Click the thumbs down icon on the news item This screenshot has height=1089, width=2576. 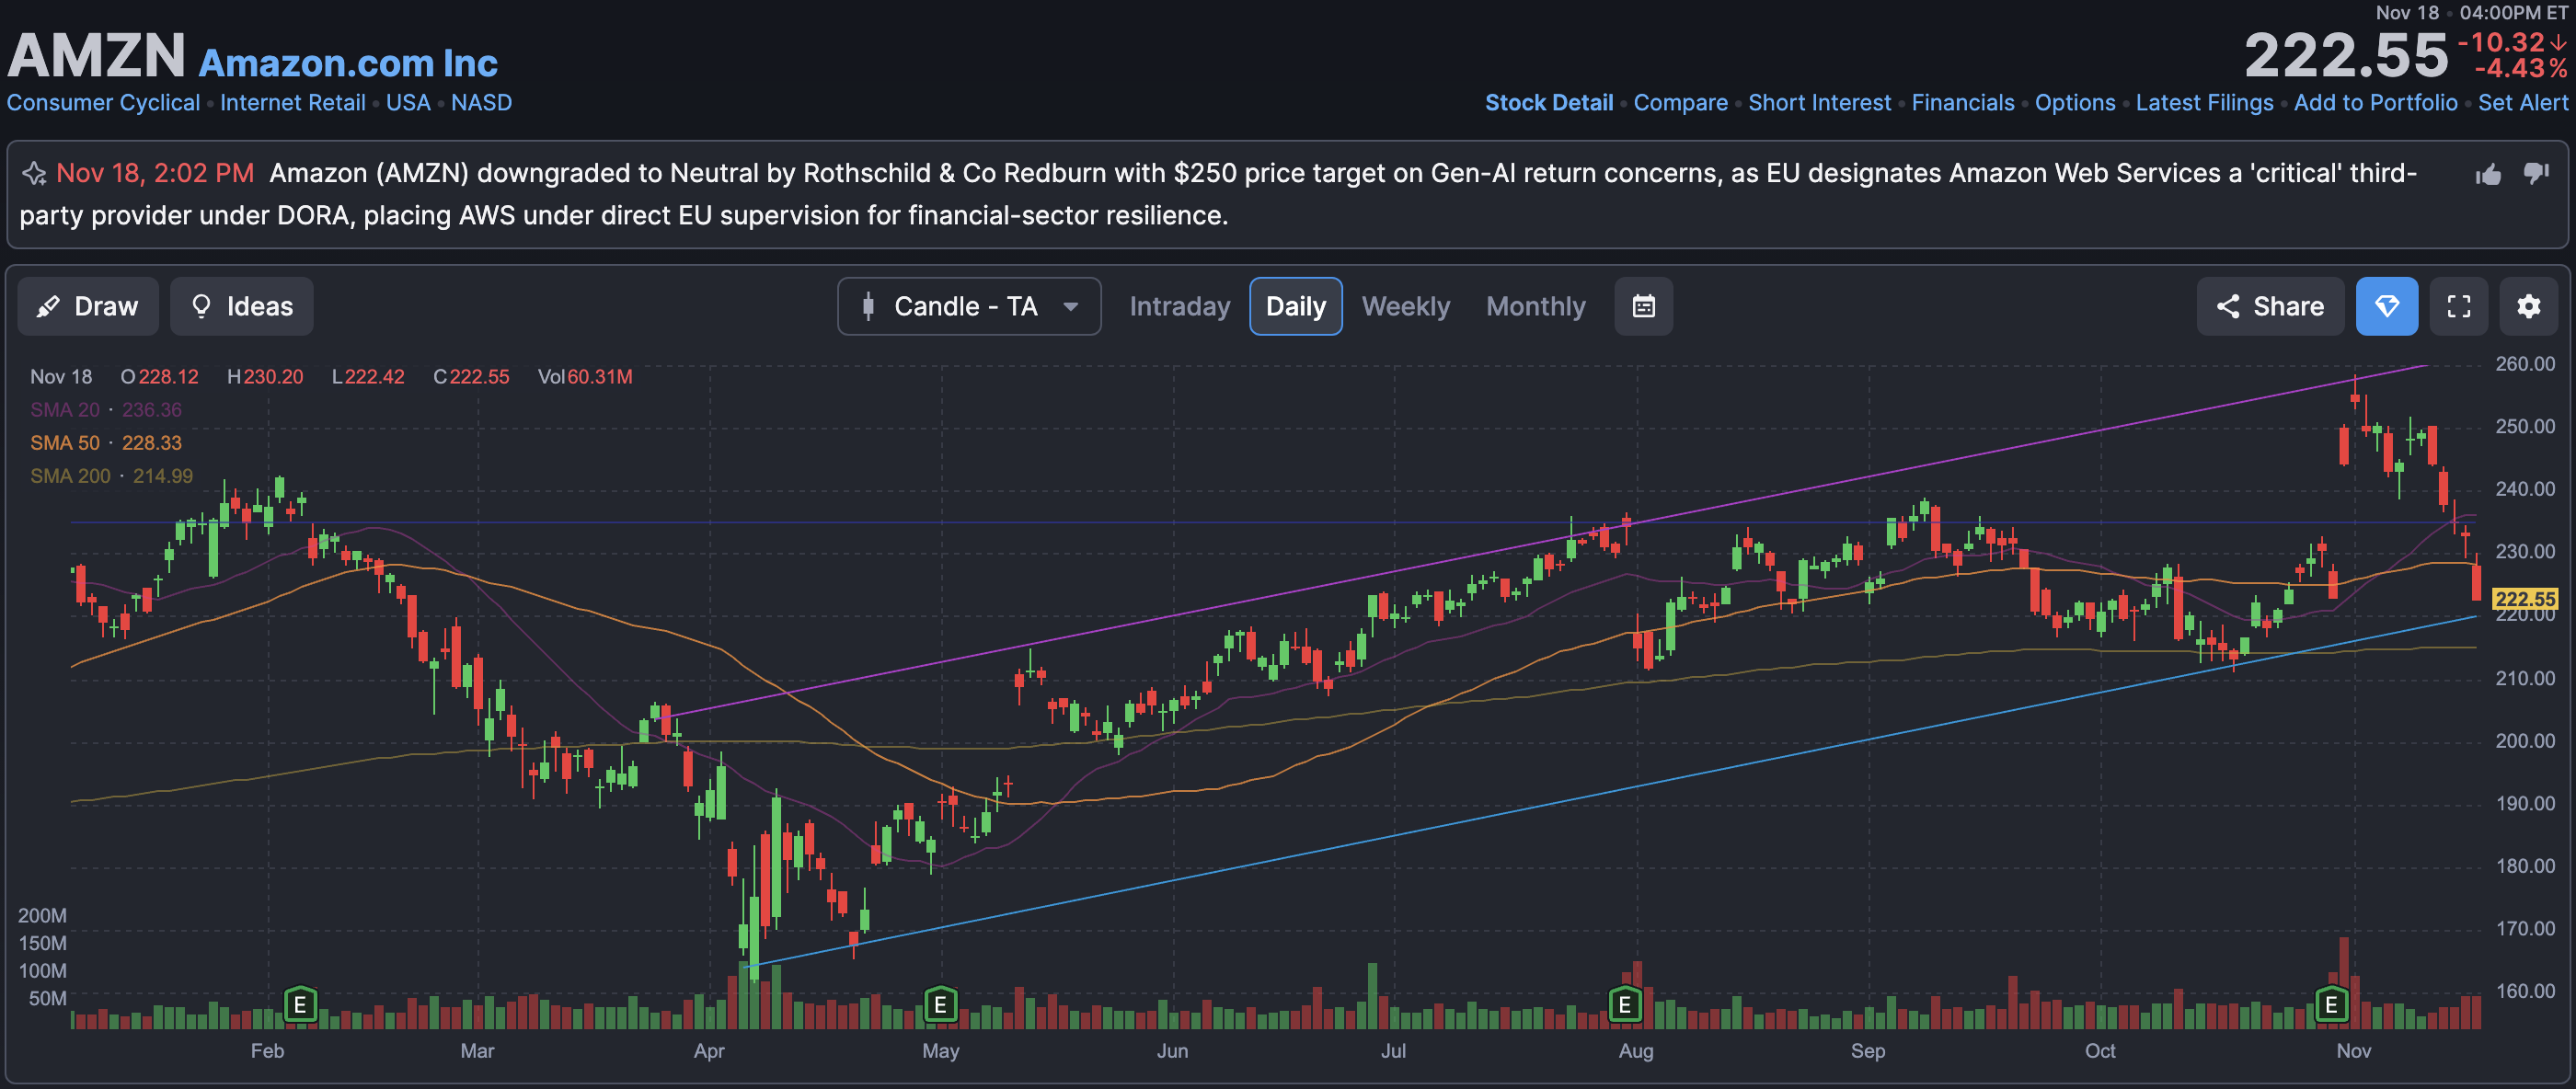point(2536,173)
